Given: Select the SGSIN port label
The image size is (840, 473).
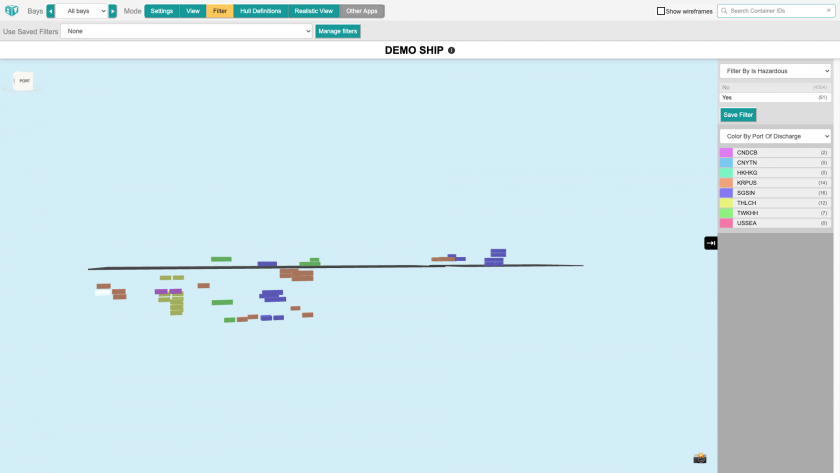Looking at the screenshot, I should tap(746, 193).
